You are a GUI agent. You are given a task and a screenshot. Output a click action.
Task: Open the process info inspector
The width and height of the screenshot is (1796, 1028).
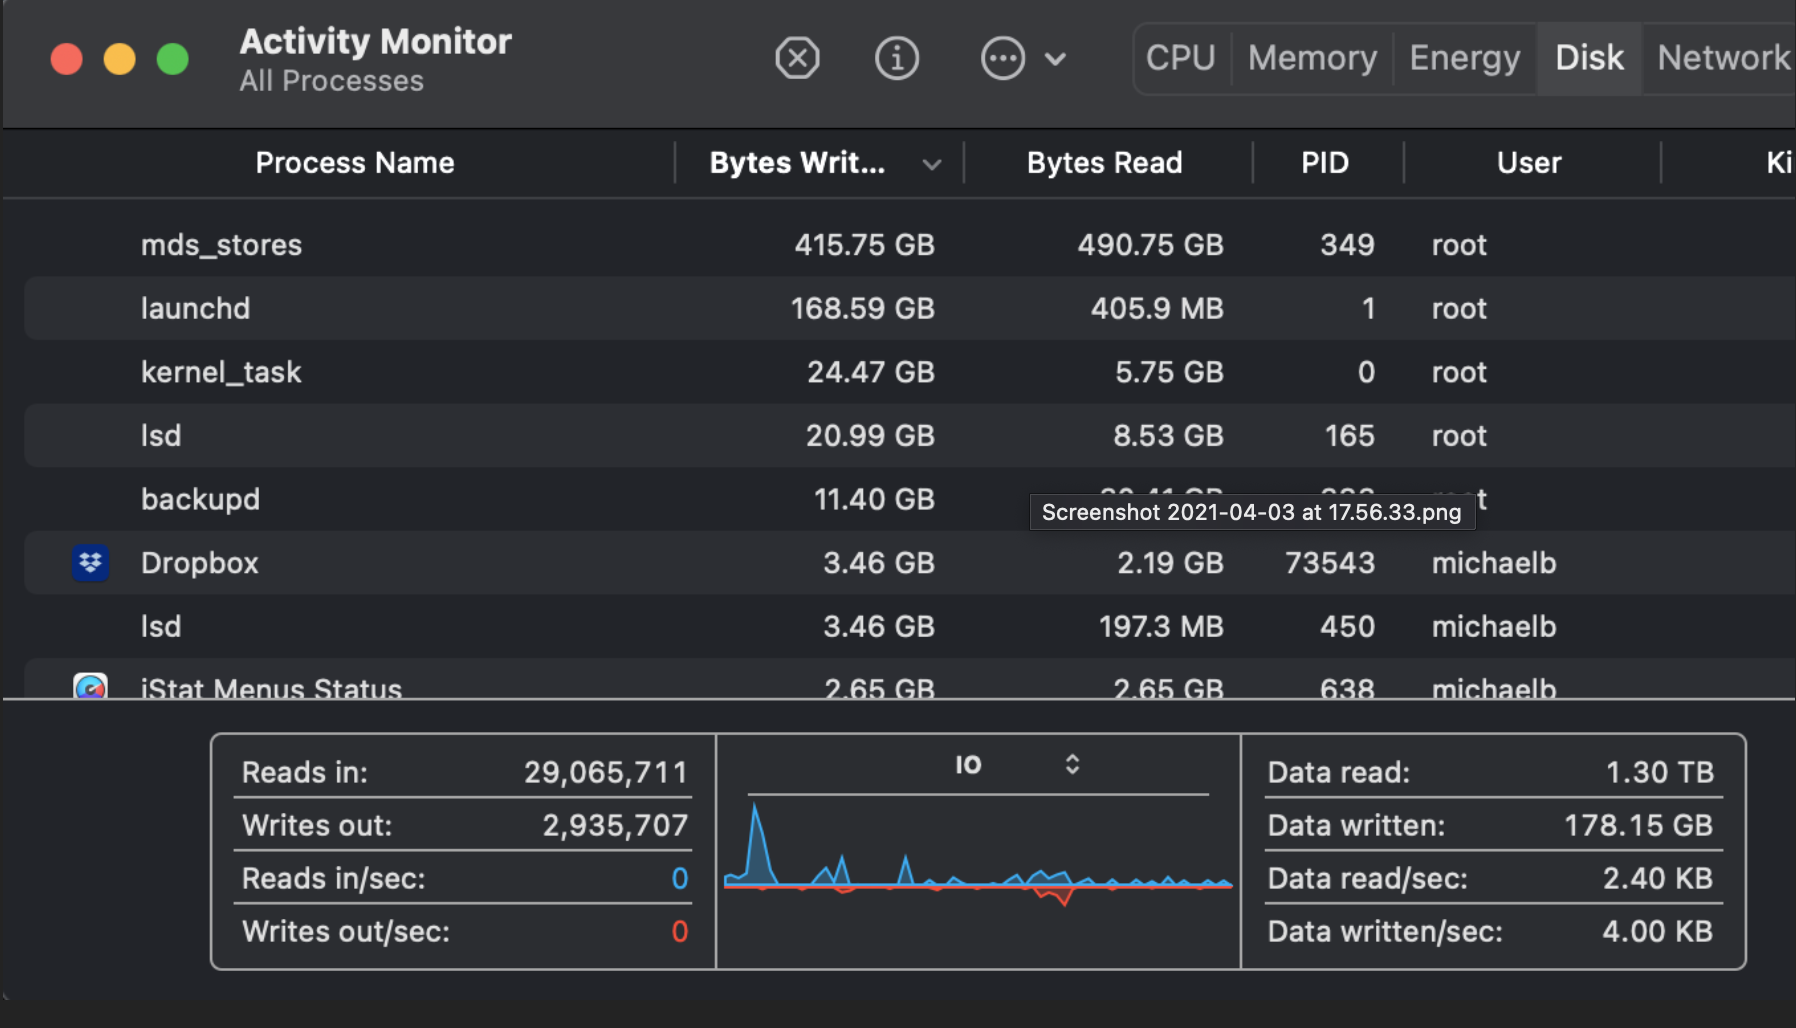pyautogui.click(x=897, y=58)
